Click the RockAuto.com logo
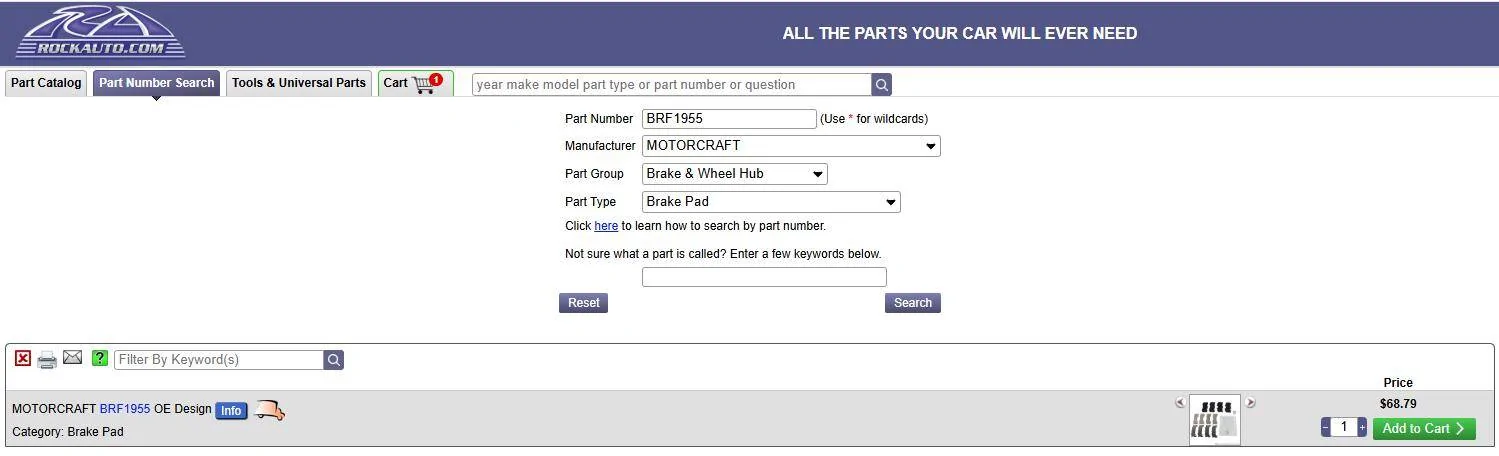Viewport: 1499px width, 456px height. pos(100,32)
